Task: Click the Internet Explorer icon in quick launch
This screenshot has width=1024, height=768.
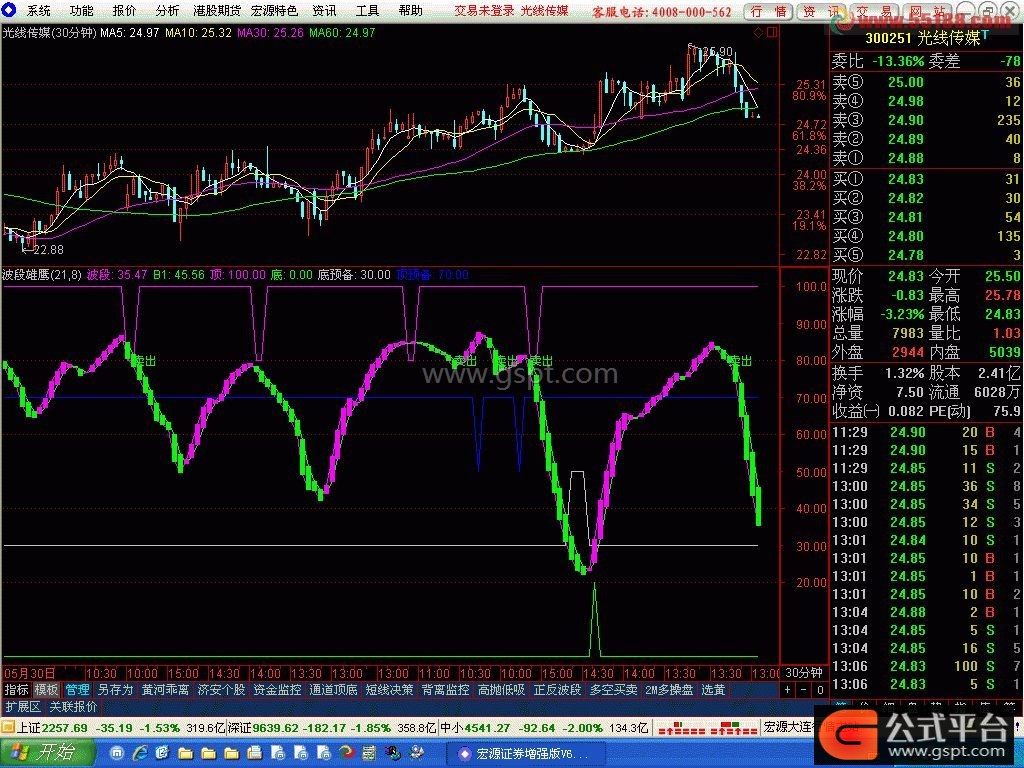Action: 140,754
